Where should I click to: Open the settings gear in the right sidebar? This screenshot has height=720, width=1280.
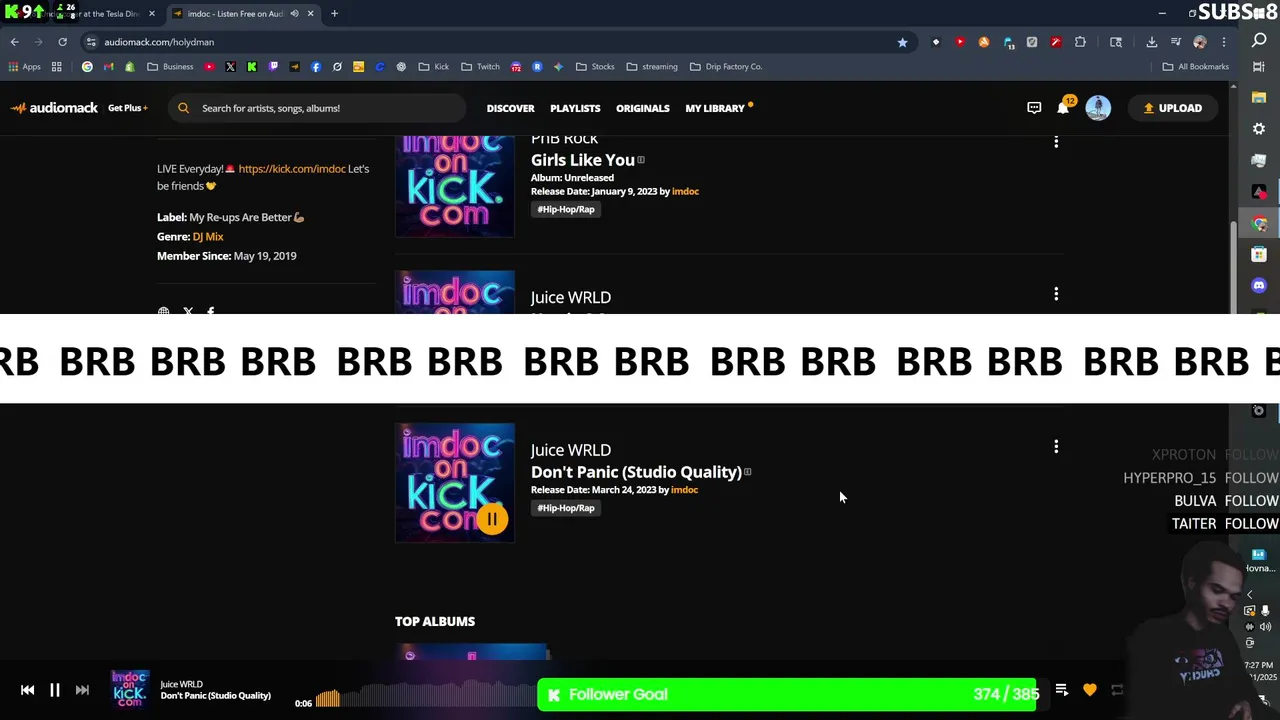point(1259,129)
